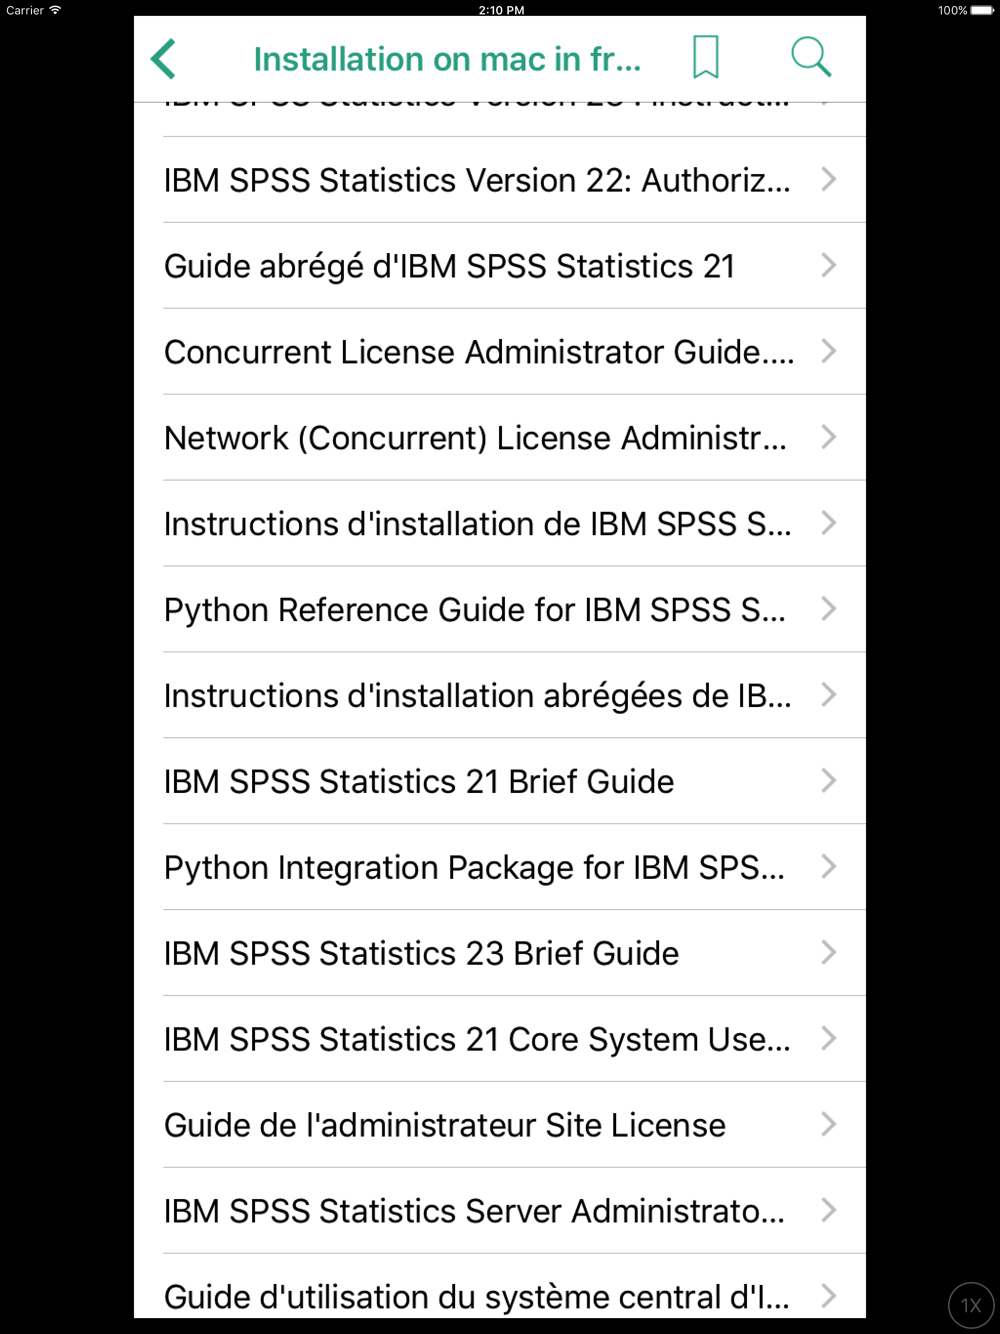
Task: Tap the Wi-Fi status icon
Action: [55, 10]
